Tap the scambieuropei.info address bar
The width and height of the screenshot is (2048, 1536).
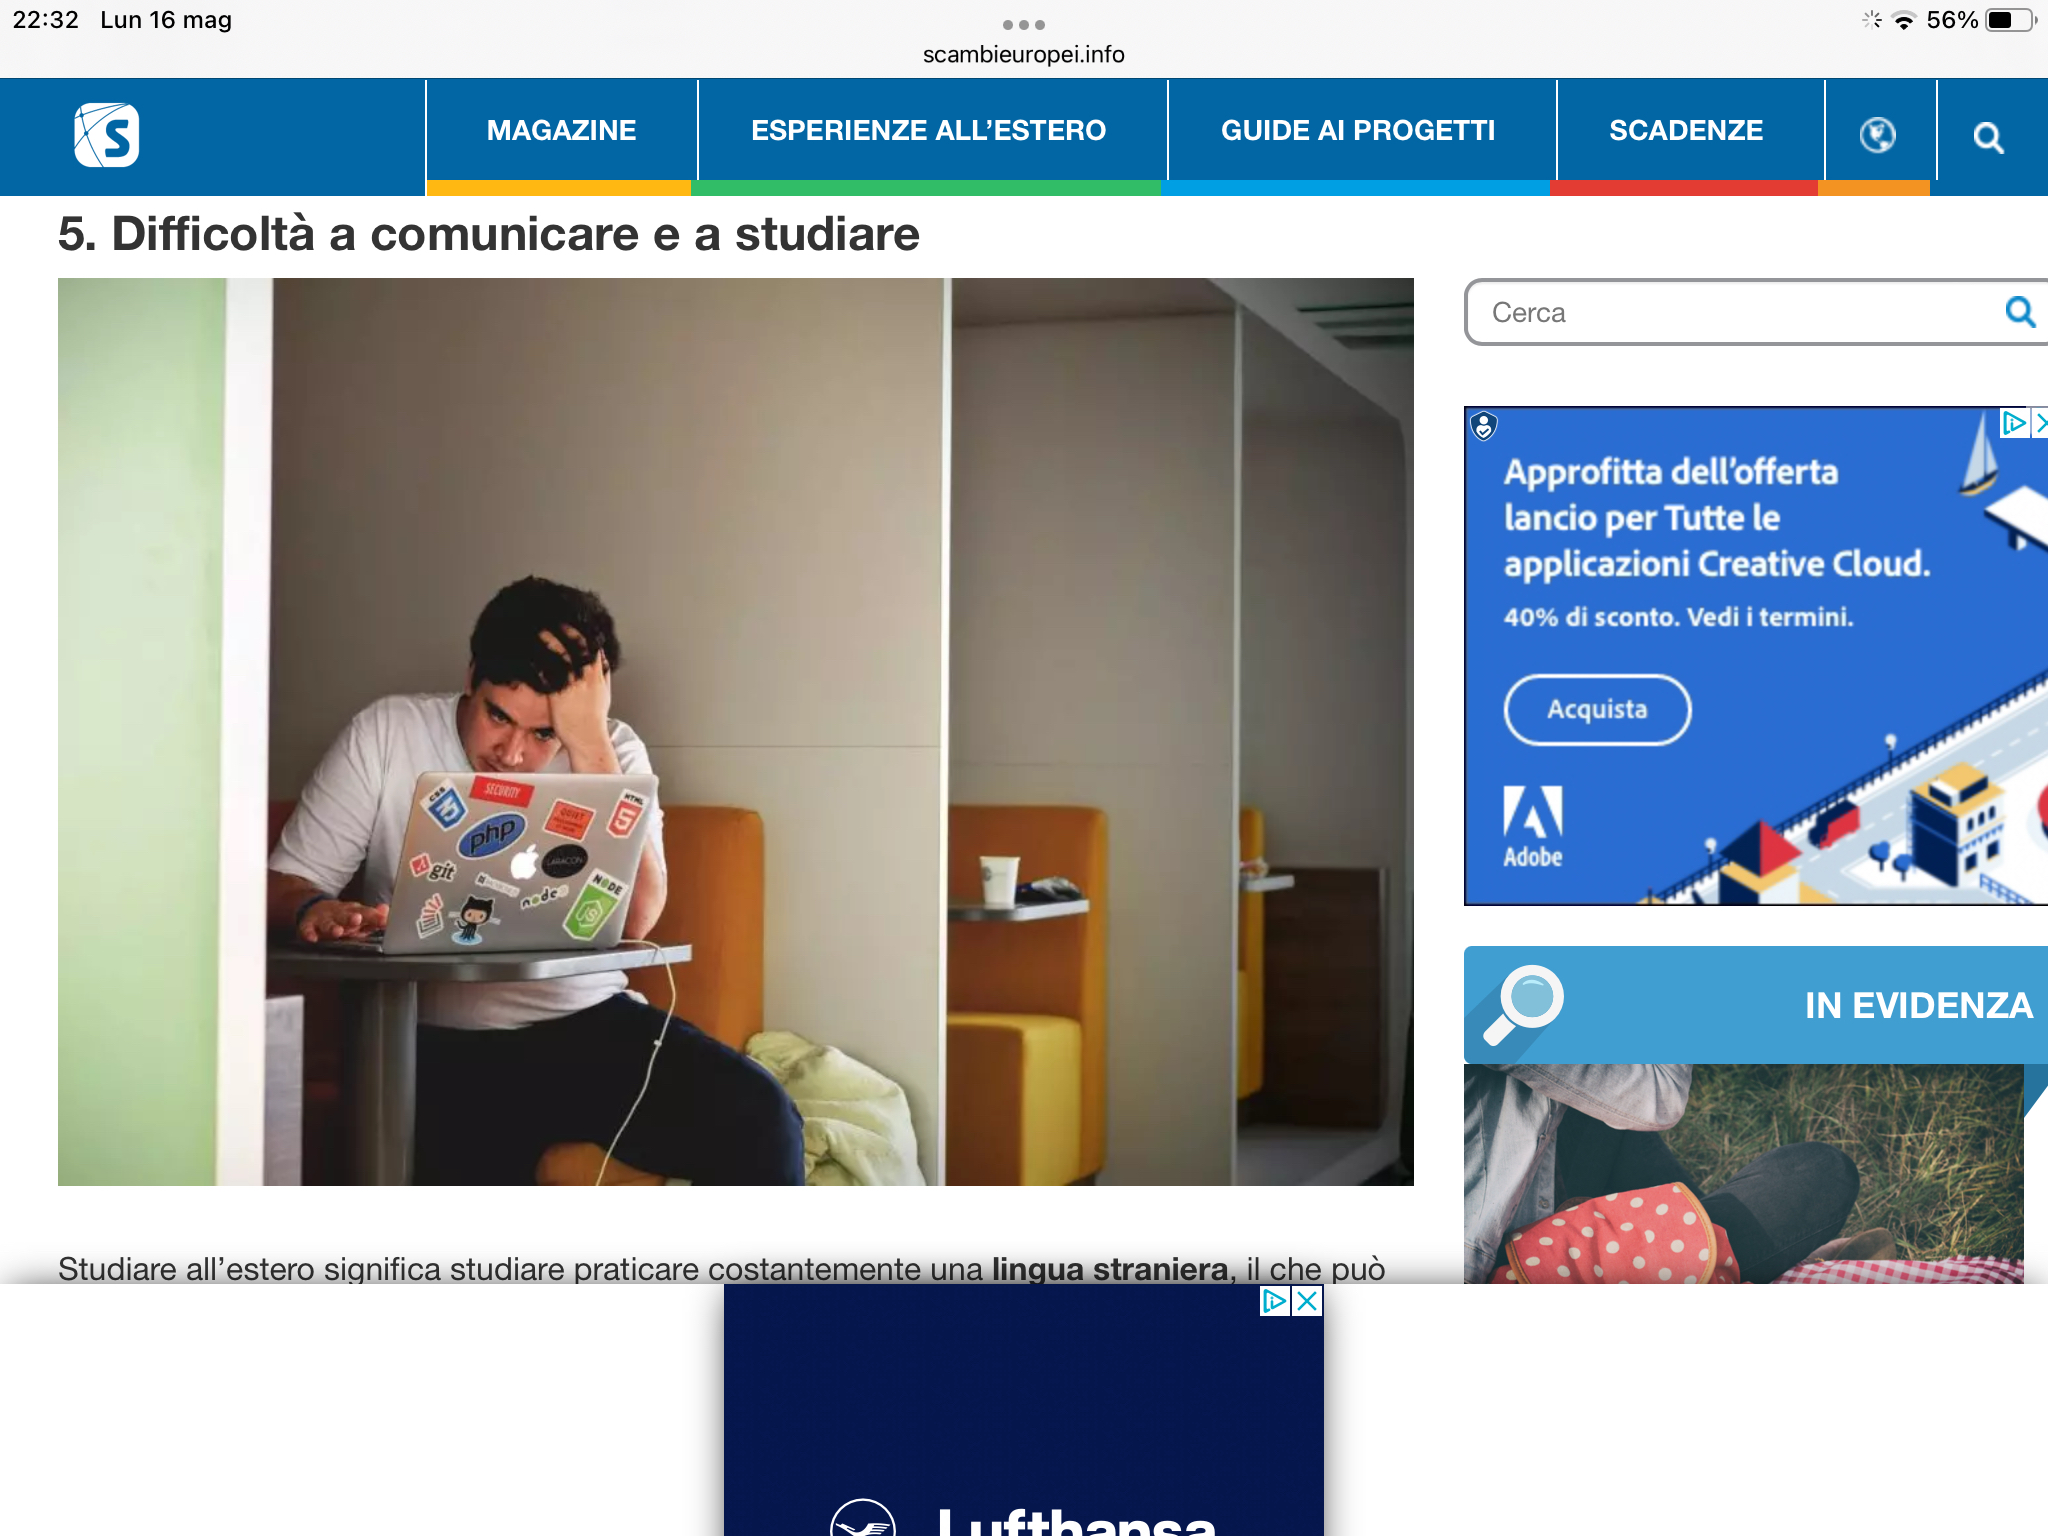tap(1023, 55)
